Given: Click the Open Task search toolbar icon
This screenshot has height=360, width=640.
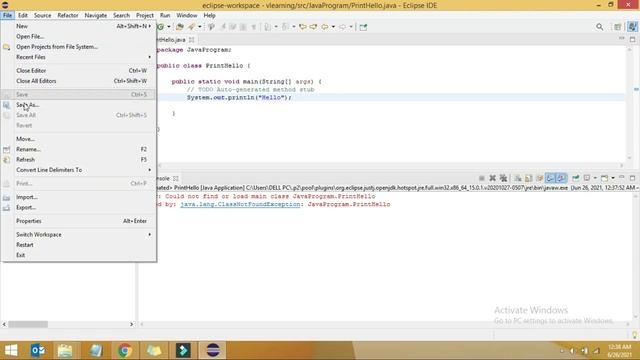Looking at the screenshot, I should point(191,27).
